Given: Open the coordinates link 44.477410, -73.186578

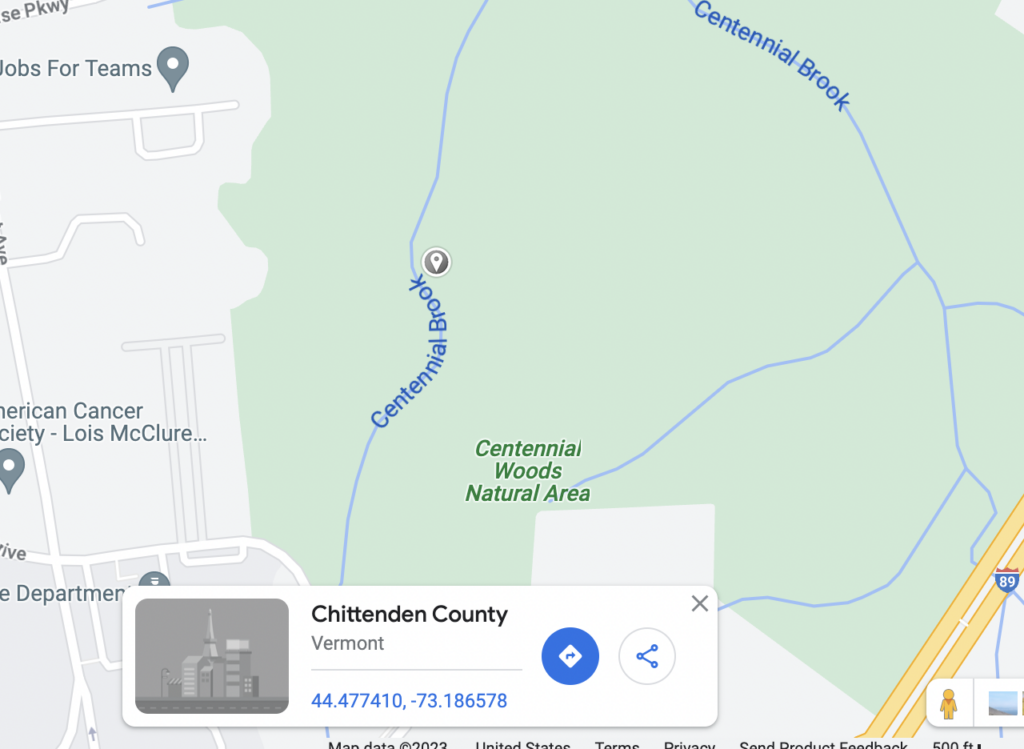Looking at the screenshot, I should (409, 701).
